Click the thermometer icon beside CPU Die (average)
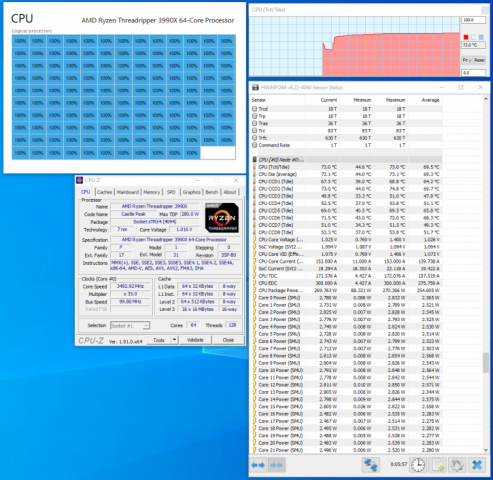The width and height of the screenshot is (493, 480). (255, 174)
